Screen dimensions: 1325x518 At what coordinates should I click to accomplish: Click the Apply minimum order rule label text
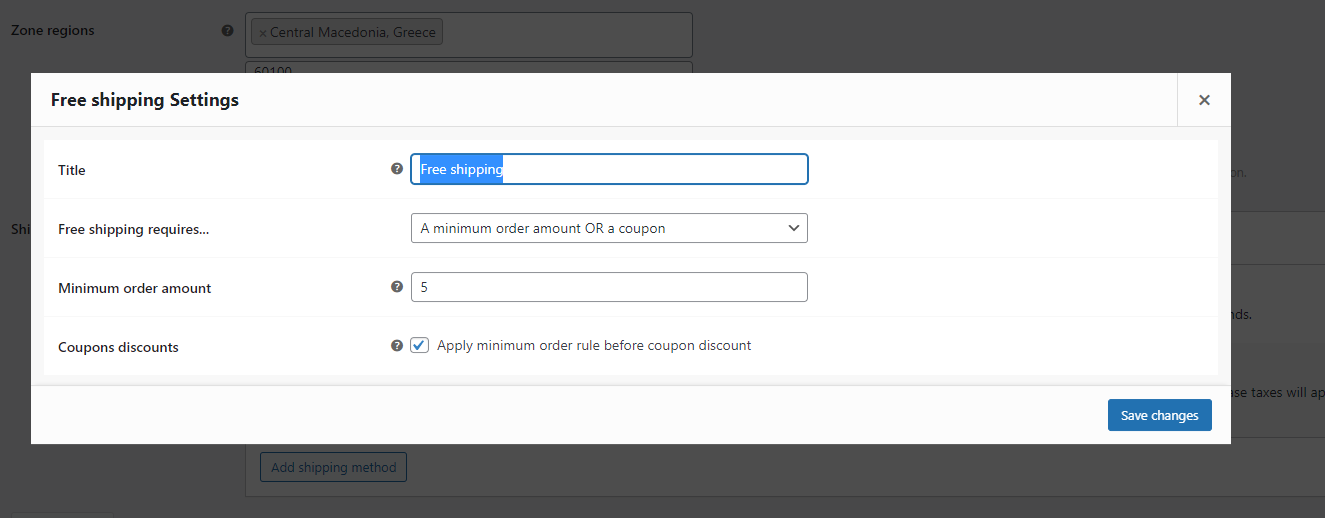[x=594, y=346]
